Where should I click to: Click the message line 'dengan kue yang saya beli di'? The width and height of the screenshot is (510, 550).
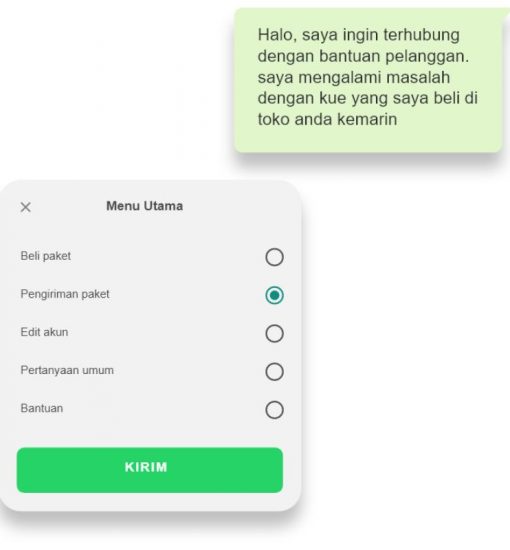pyautogui.click(x=368, y=98)
